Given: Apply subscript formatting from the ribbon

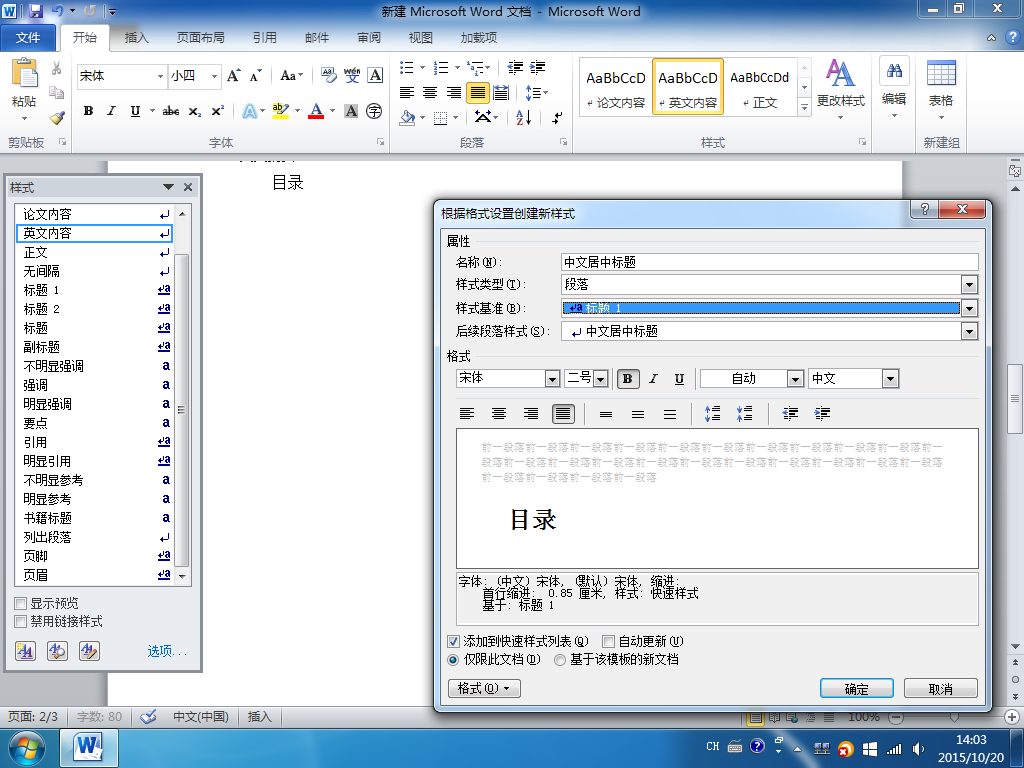Looking at the screenshot, I should click(x=195, y=111).
